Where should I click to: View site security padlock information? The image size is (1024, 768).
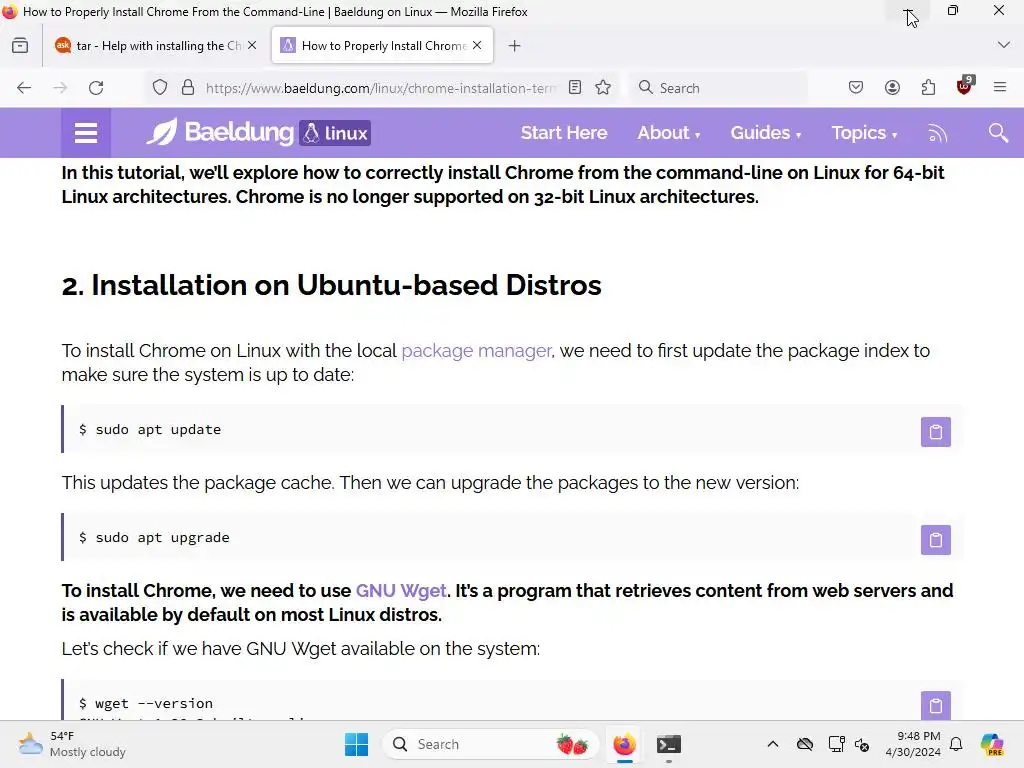(188, 88)
